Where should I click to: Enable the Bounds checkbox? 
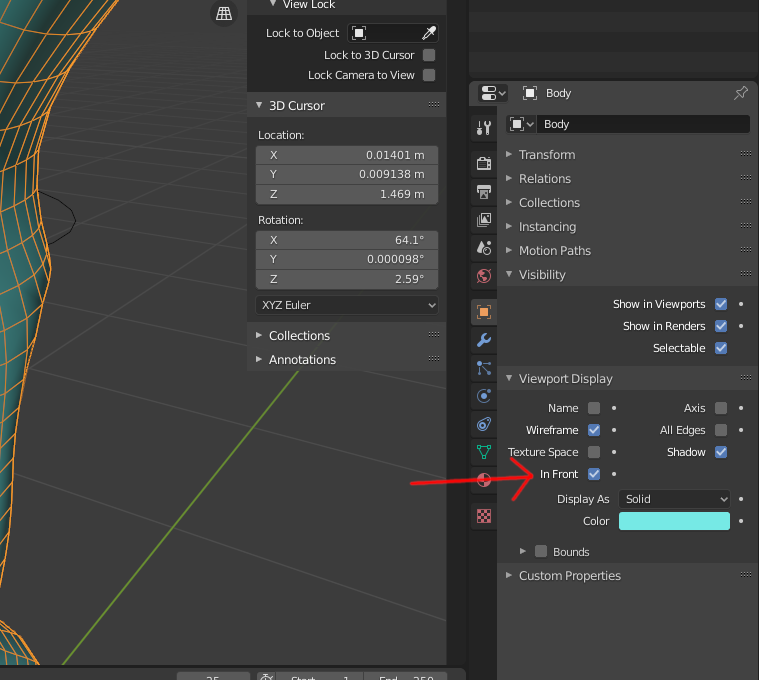(541, 551)
